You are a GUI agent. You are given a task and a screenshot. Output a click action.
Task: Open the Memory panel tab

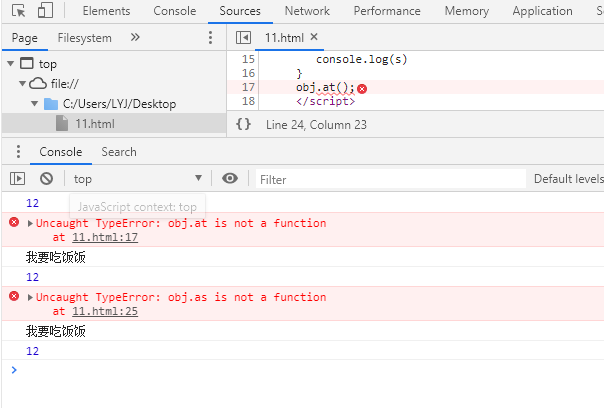pyautogui.click(x=466, y=11)
